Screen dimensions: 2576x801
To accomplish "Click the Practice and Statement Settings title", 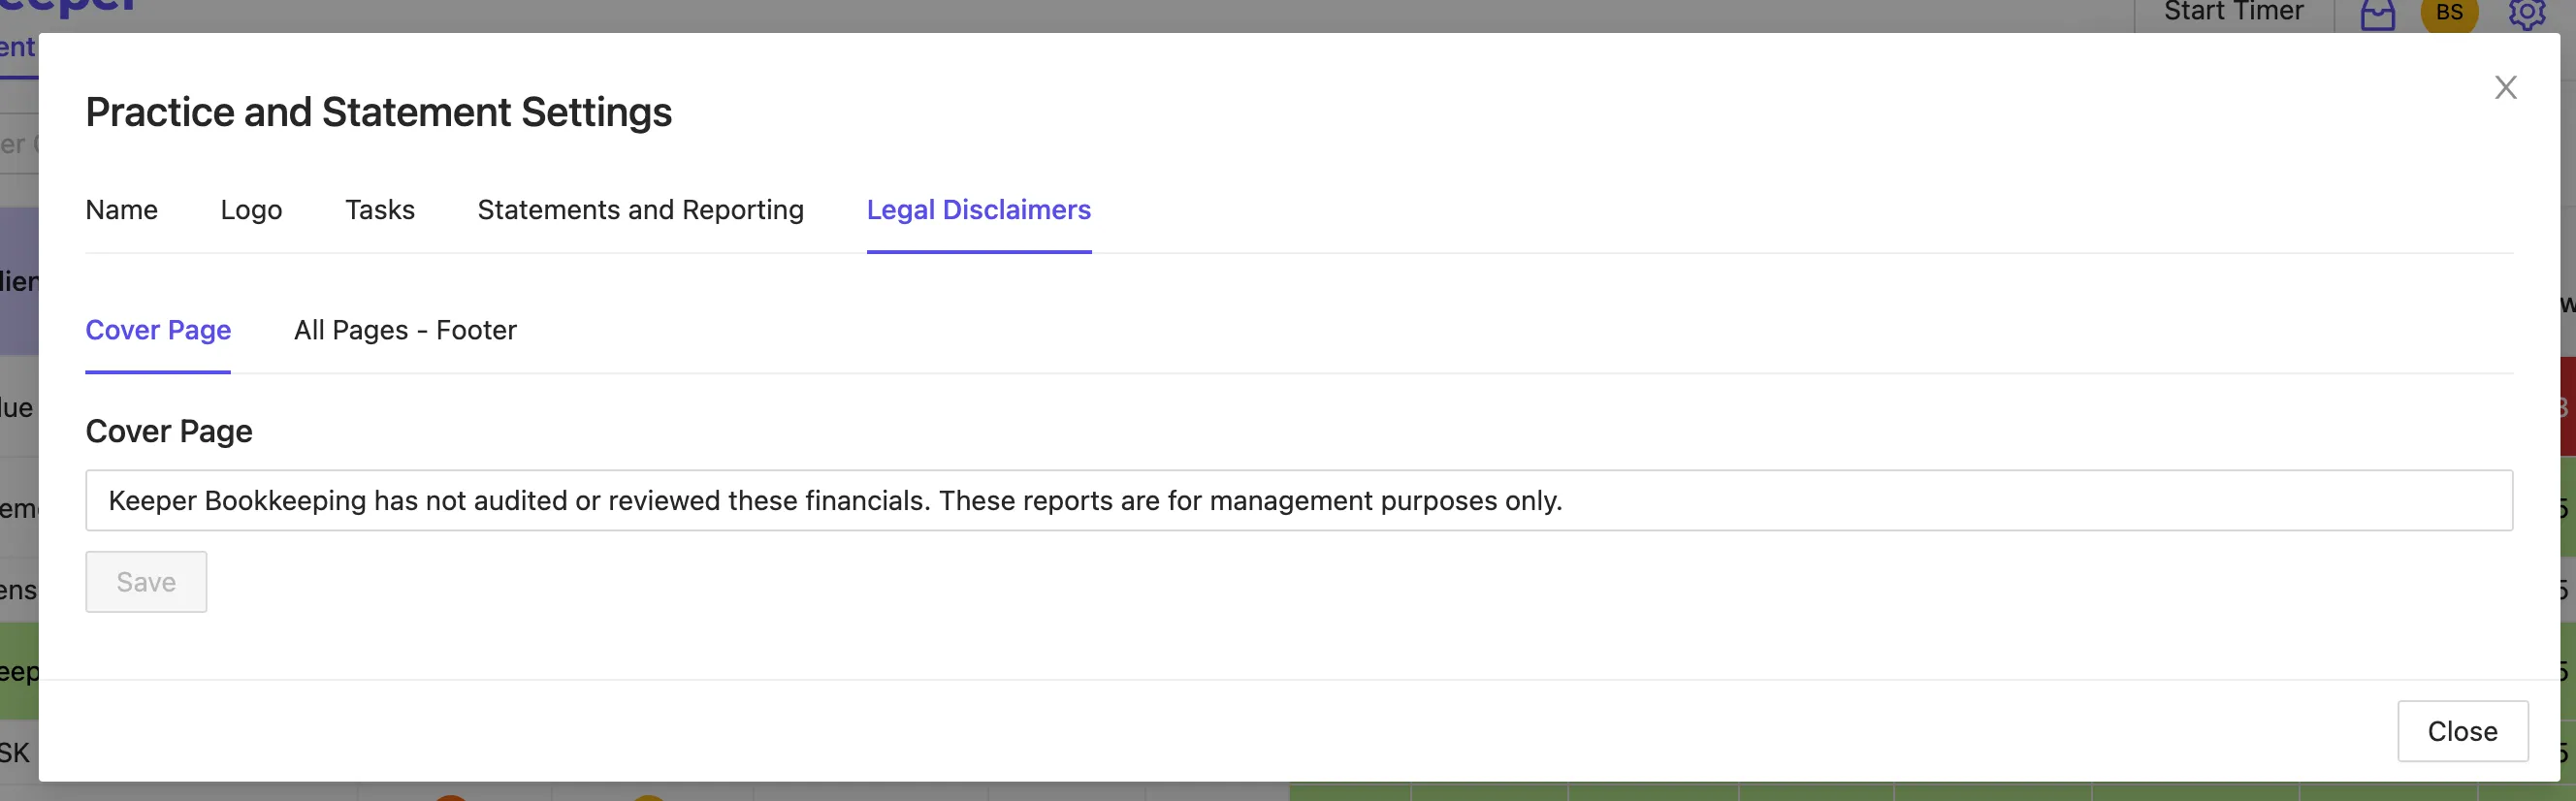I will pos(378,112).
